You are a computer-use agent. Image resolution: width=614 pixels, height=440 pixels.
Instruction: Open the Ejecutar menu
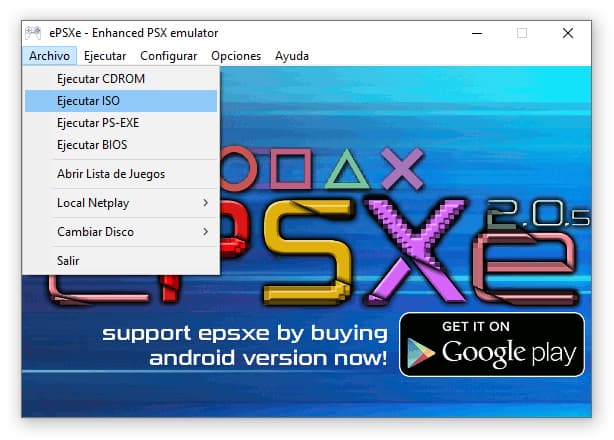coord(105,56)
